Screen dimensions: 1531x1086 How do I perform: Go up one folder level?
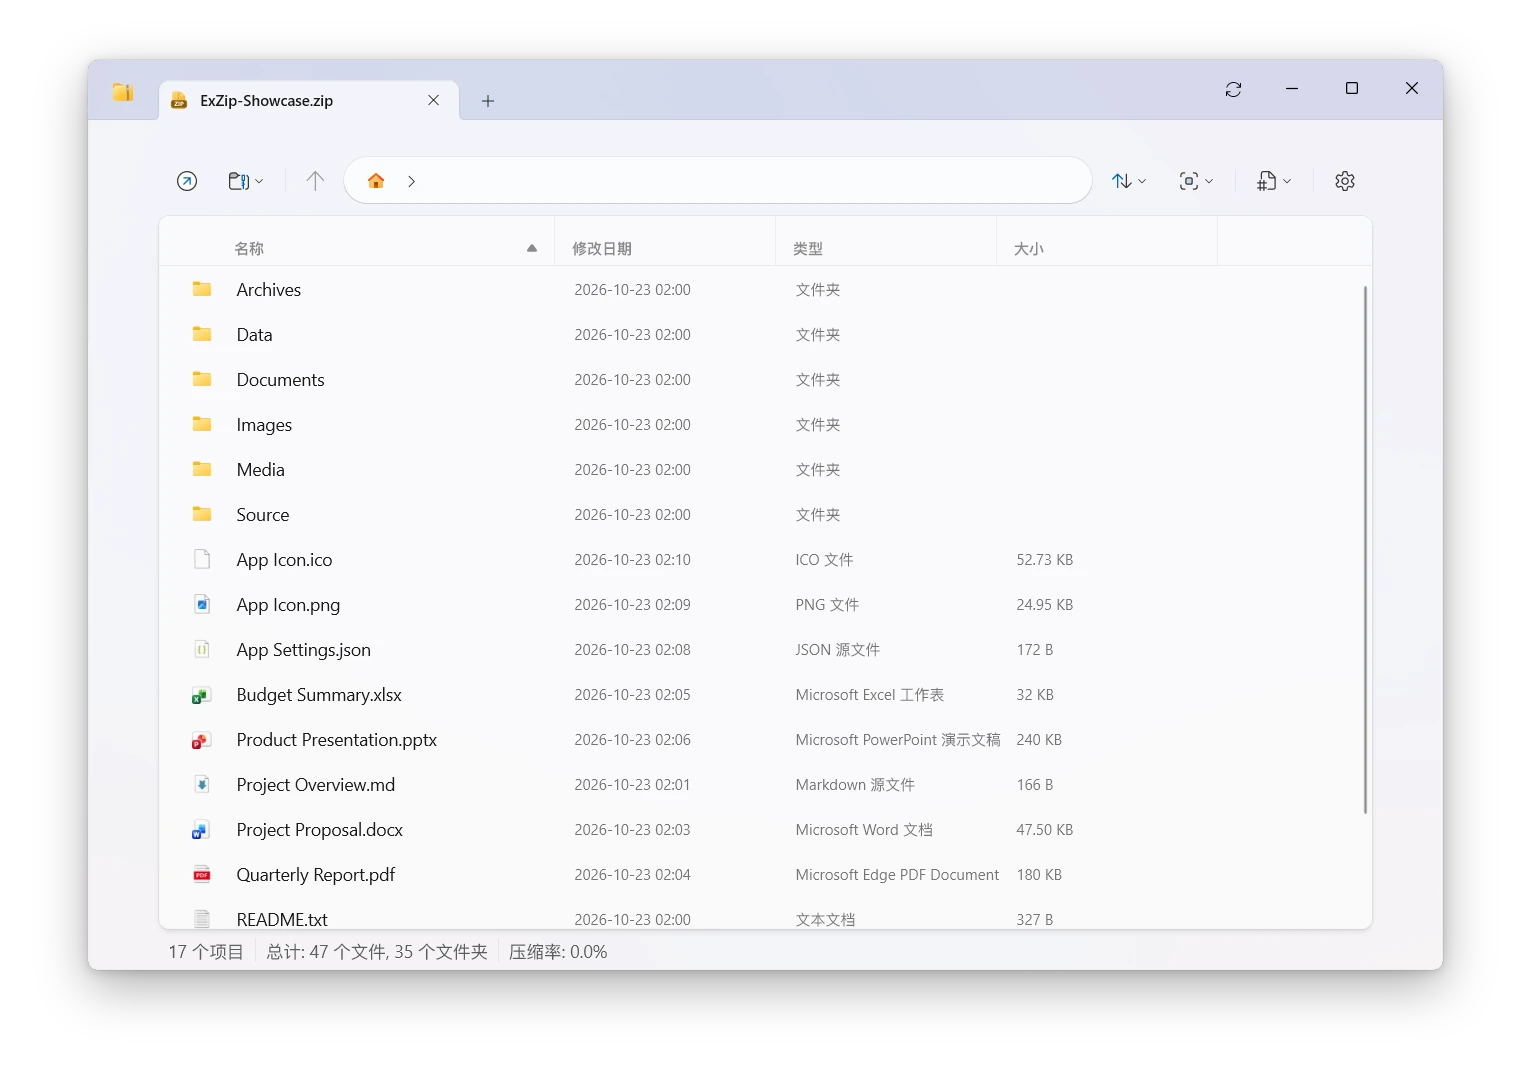315,181
